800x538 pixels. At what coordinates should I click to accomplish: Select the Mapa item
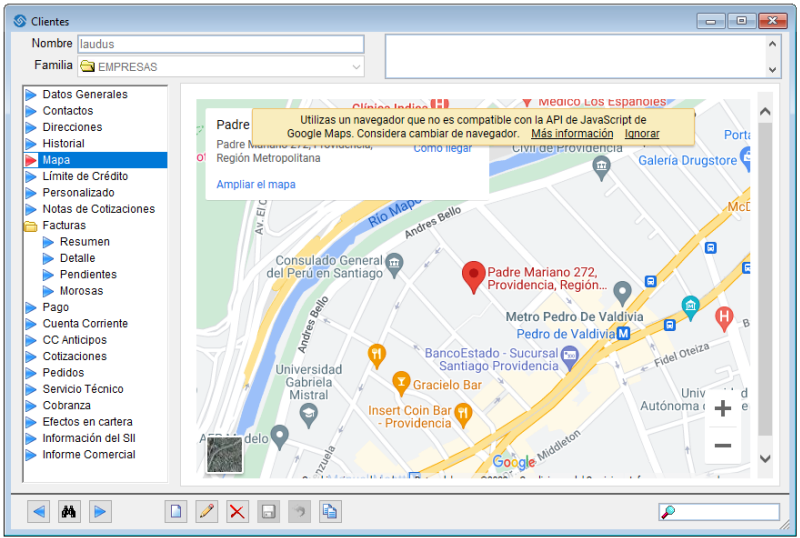[95, 160]
